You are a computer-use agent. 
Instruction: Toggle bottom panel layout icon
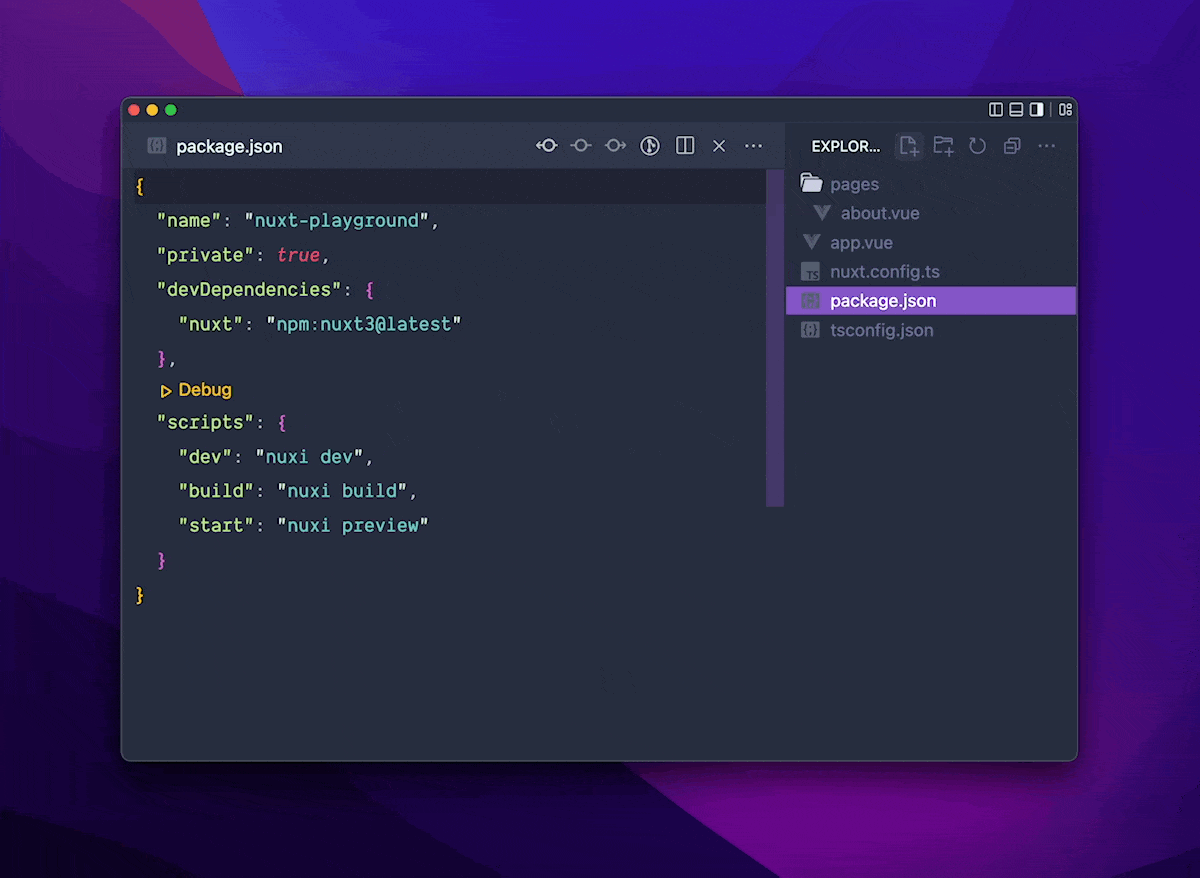coord(1016,110)
